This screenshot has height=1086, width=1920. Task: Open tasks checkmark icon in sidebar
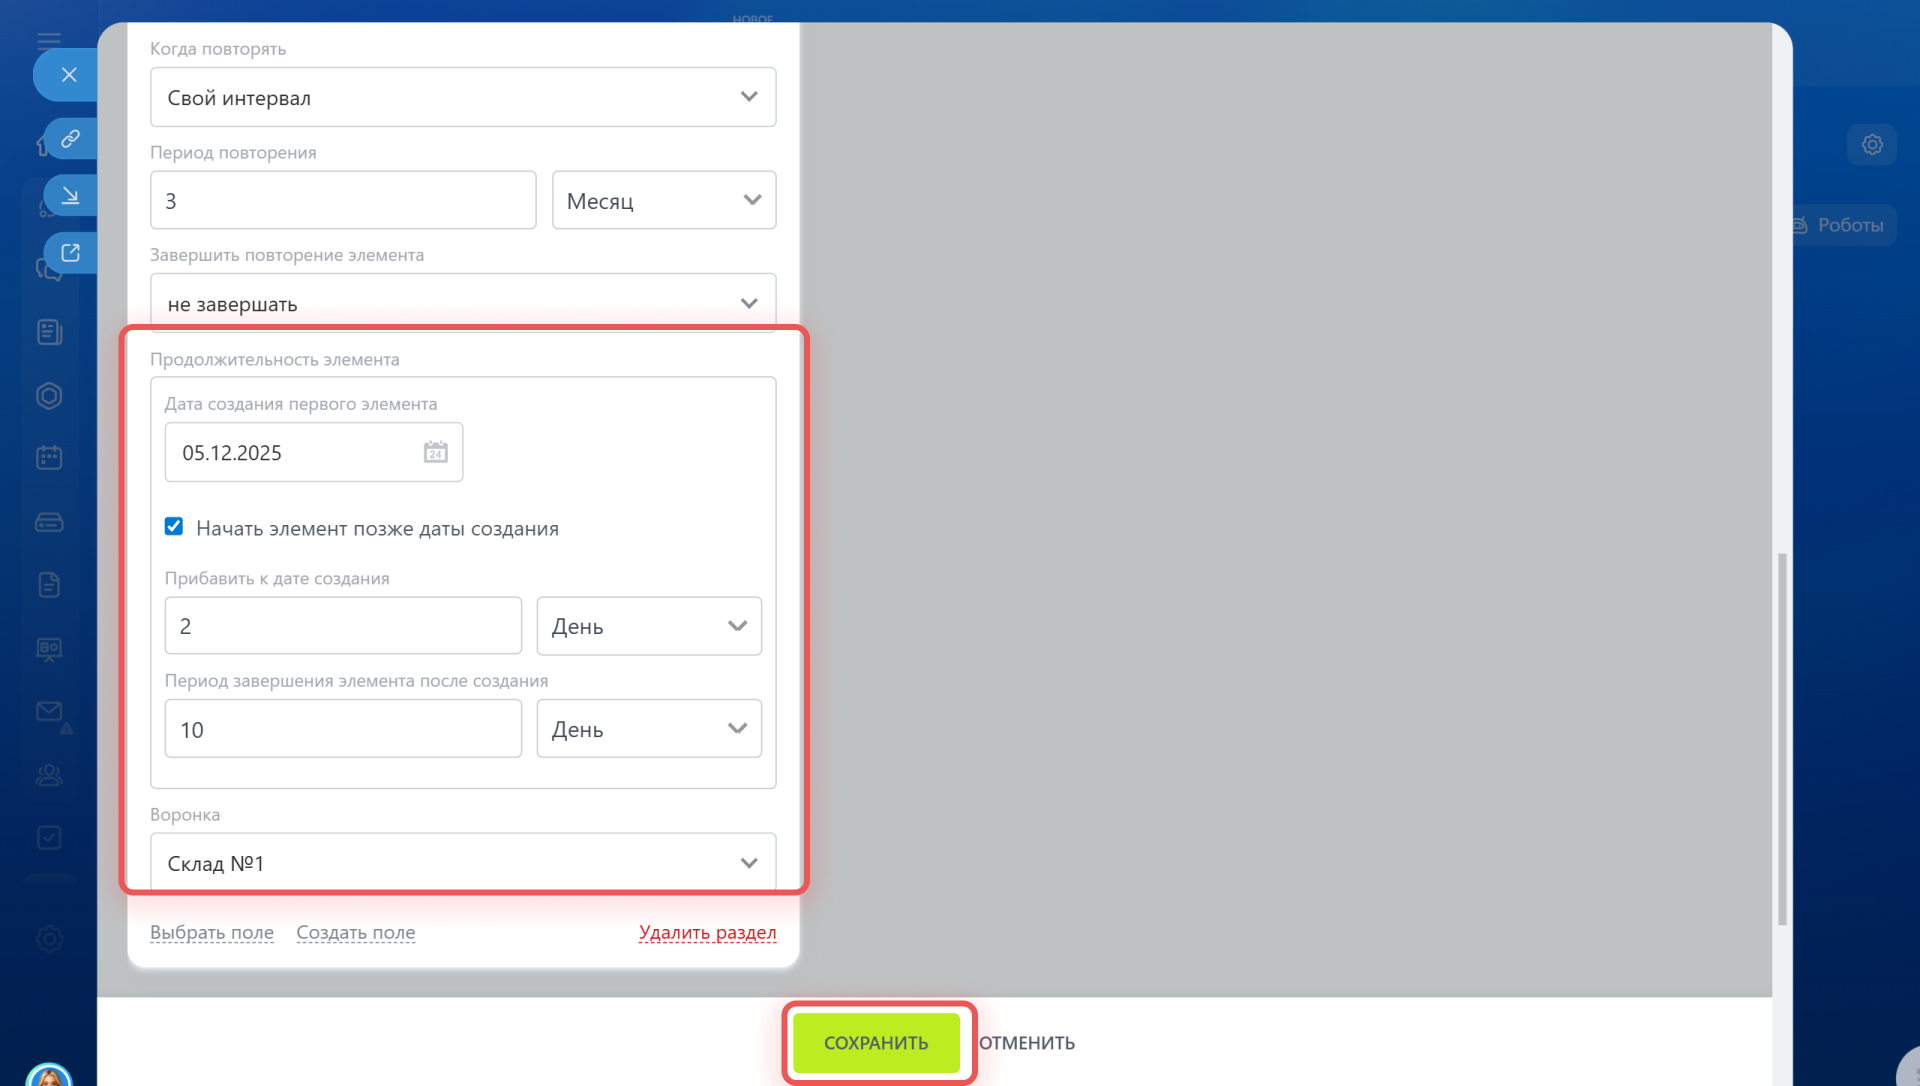[49, 838]
